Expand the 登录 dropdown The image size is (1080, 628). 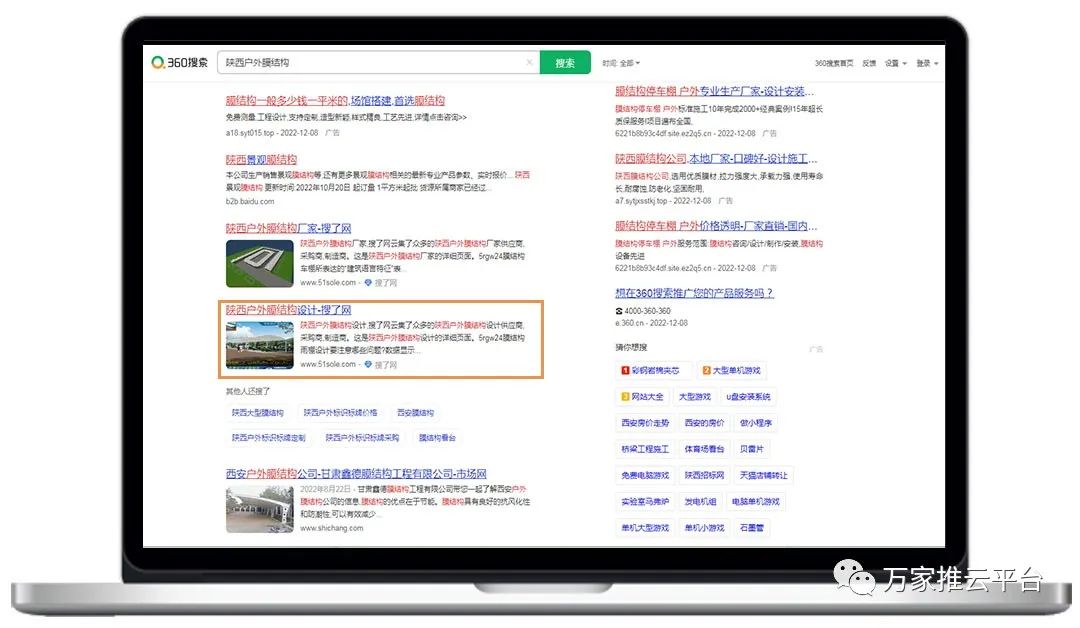pyautogui.click(x=927, y=63)
